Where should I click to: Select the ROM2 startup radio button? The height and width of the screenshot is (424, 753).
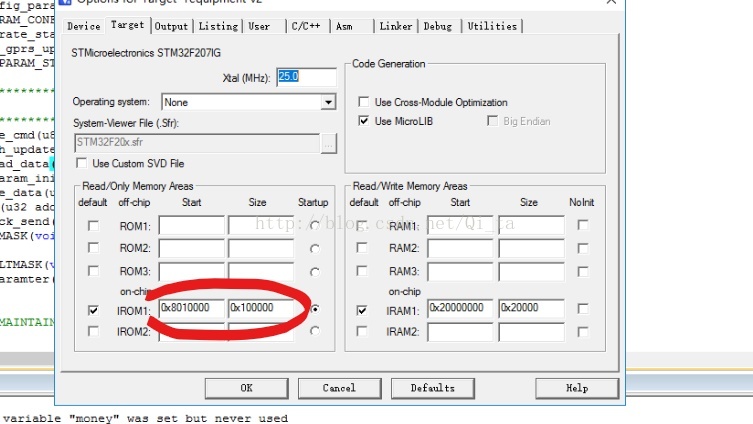coord(315,249)
